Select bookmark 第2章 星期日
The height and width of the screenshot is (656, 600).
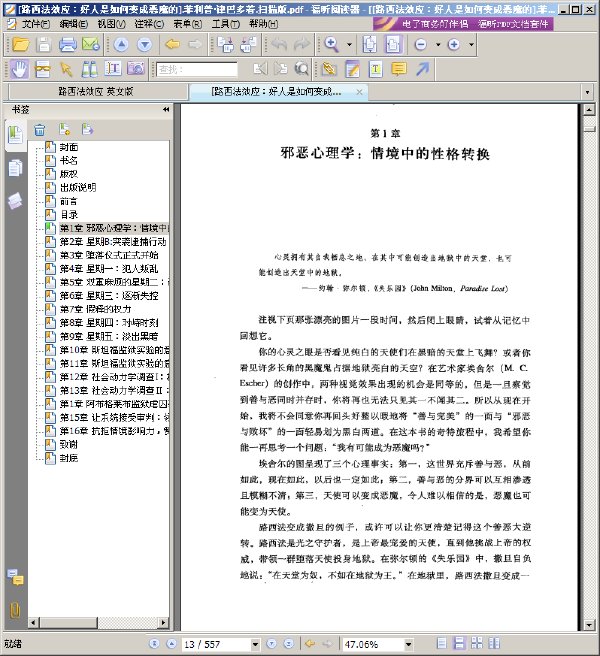point(113,242)
